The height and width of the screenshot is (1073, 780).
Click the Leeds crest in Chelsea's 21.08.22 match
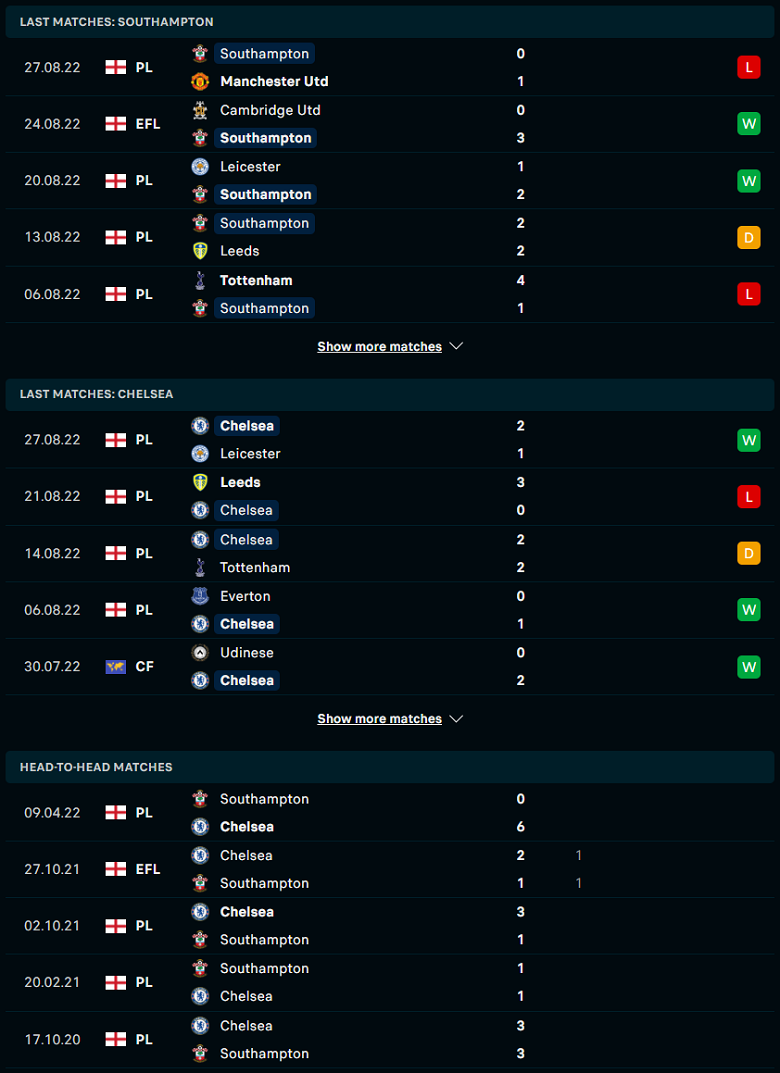point(200,482)
